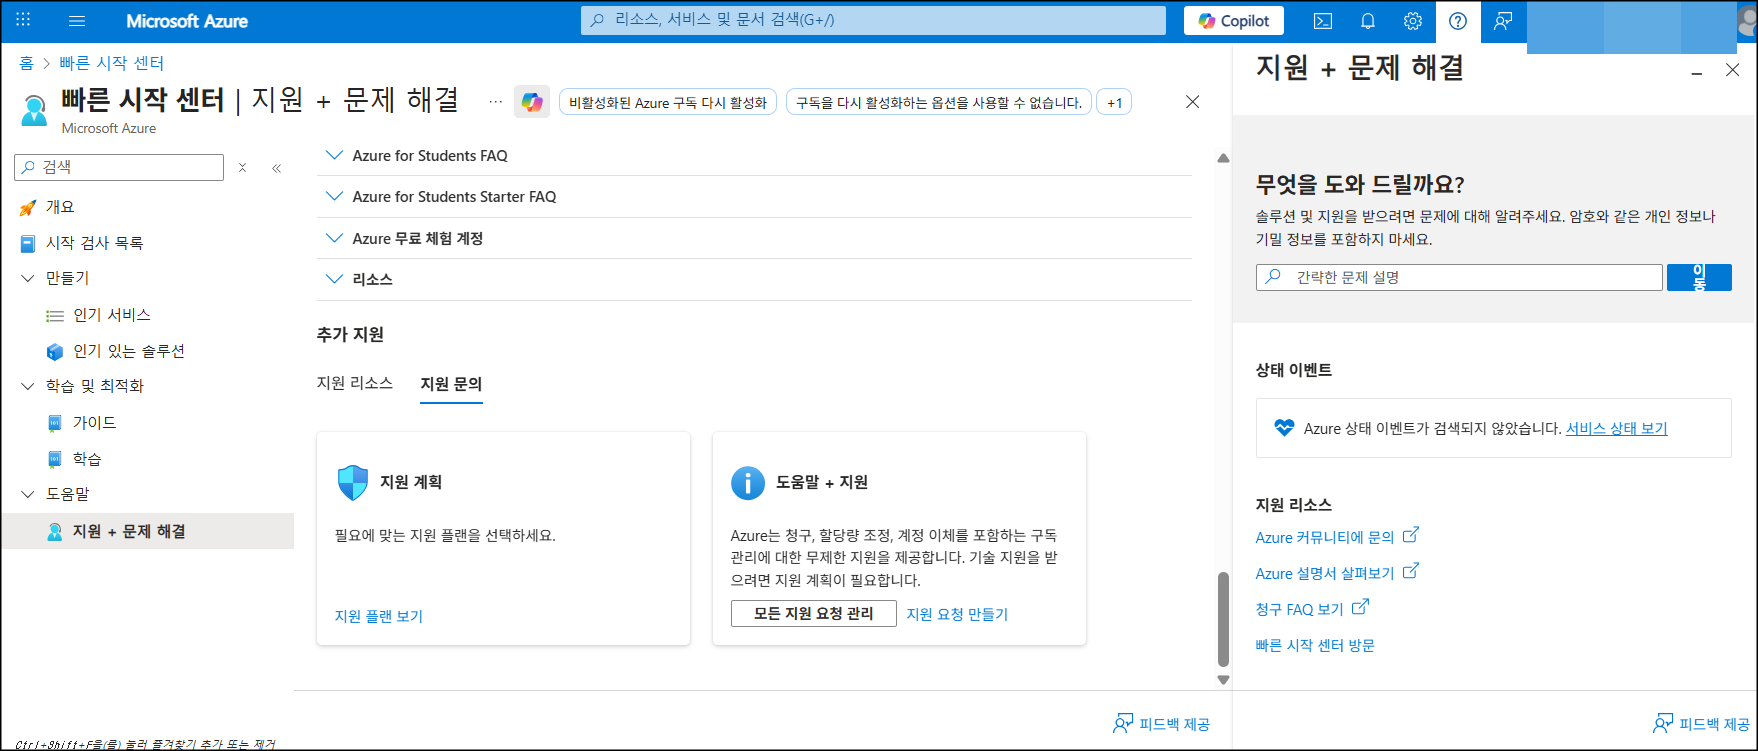Image resolution: width=1758 pixels, height=751 pixels.
Task: Click 피드백 제공 below main content
Action: [1162, 724]
